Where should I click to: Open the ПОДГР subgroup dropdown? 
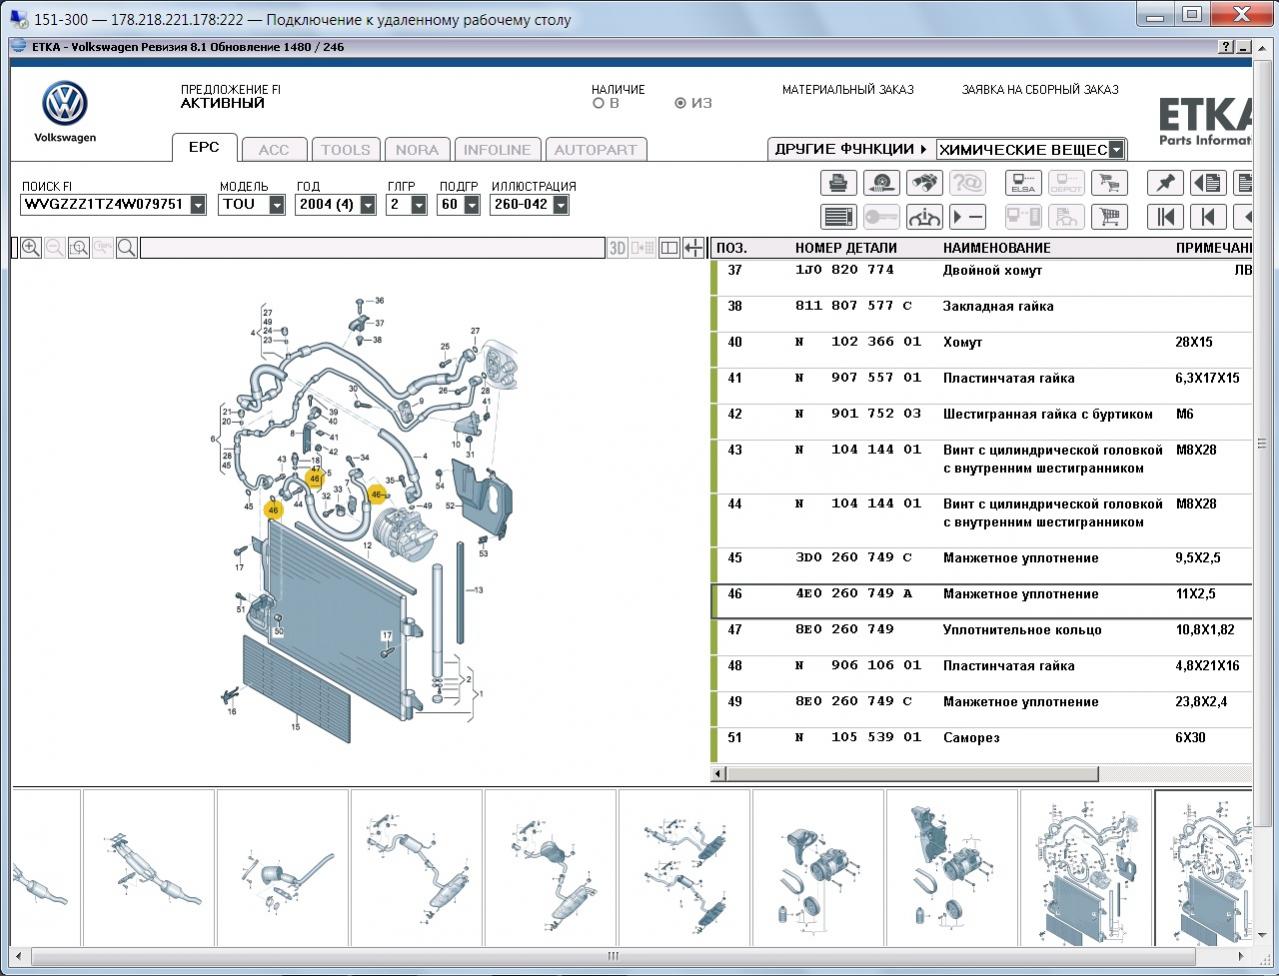click(472, 205)
